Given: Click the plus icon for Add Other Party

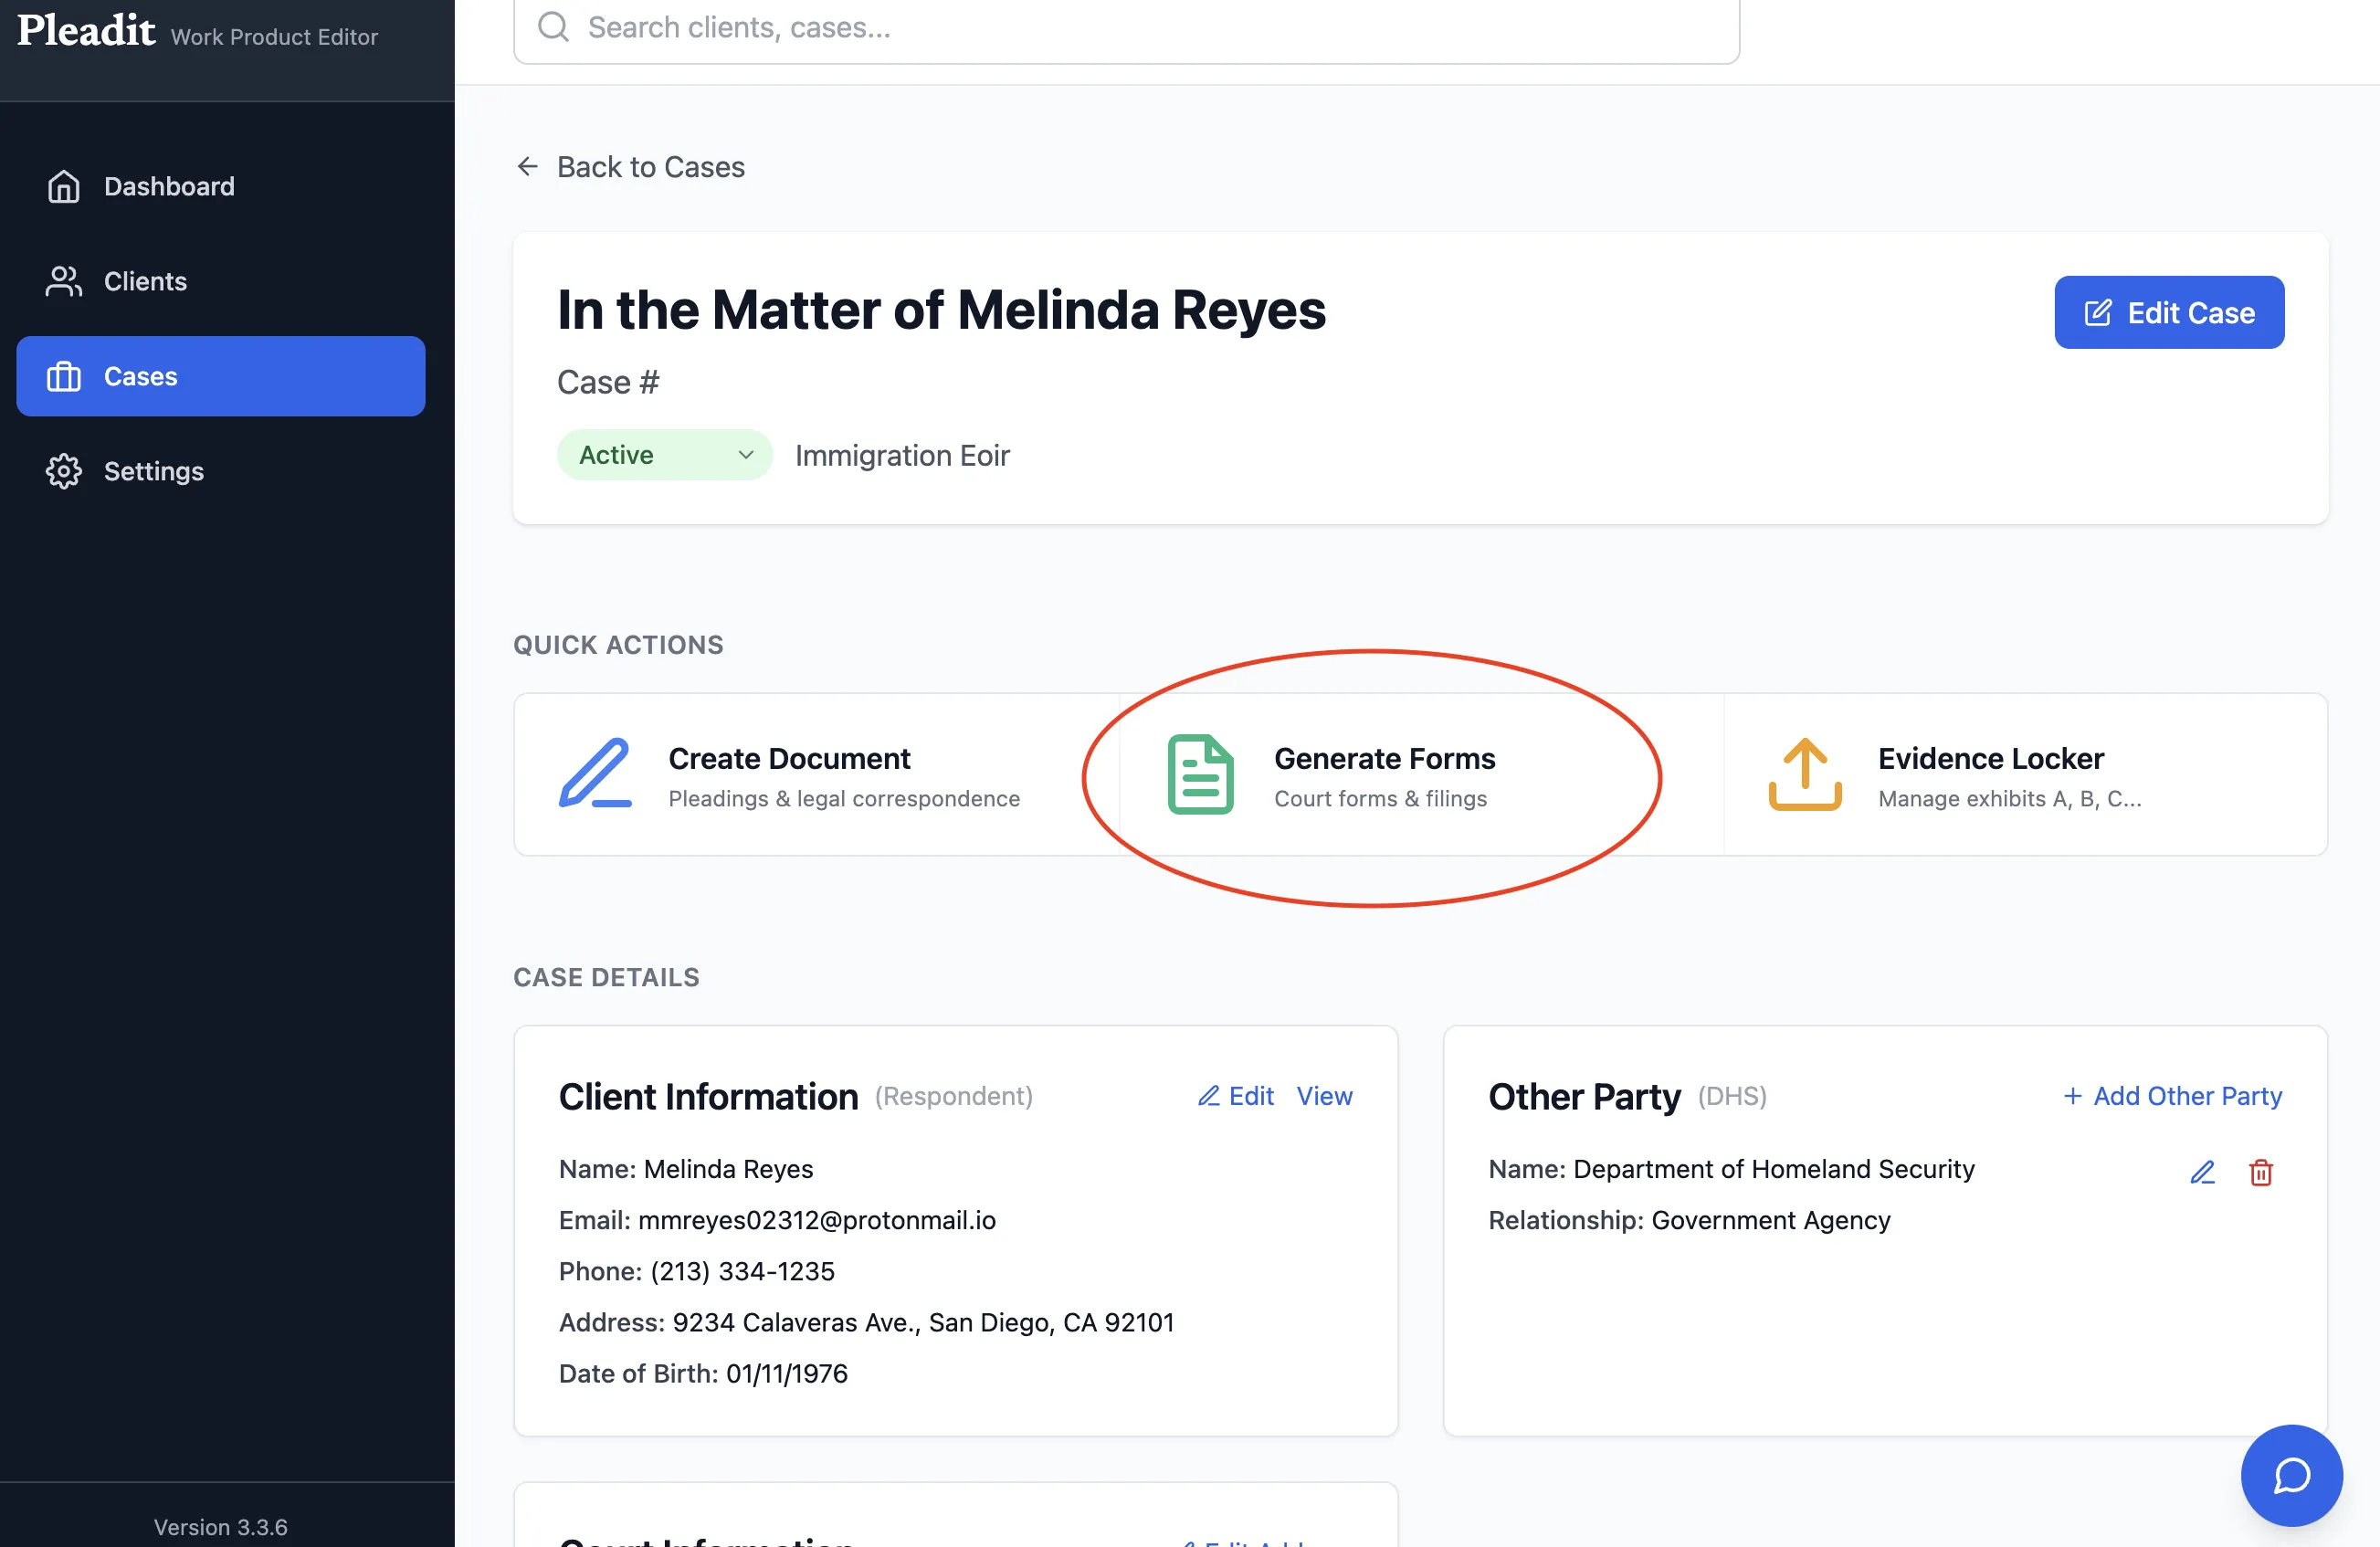Looking at the screenshot, I should [2072, 1096].
